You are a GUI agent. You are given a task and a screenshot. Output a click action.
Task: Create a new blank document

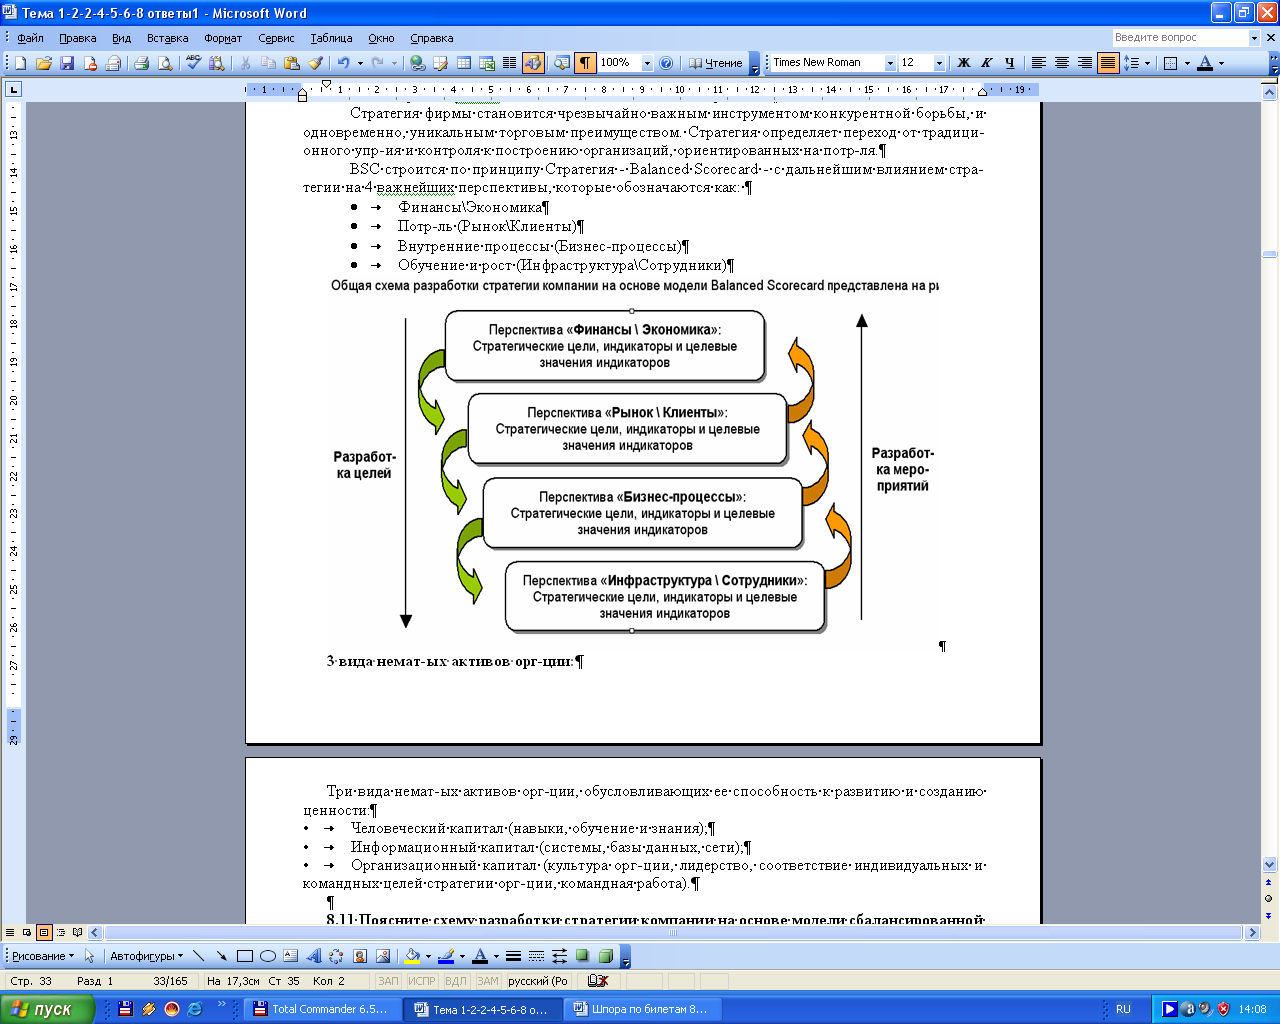click(20, 63)
